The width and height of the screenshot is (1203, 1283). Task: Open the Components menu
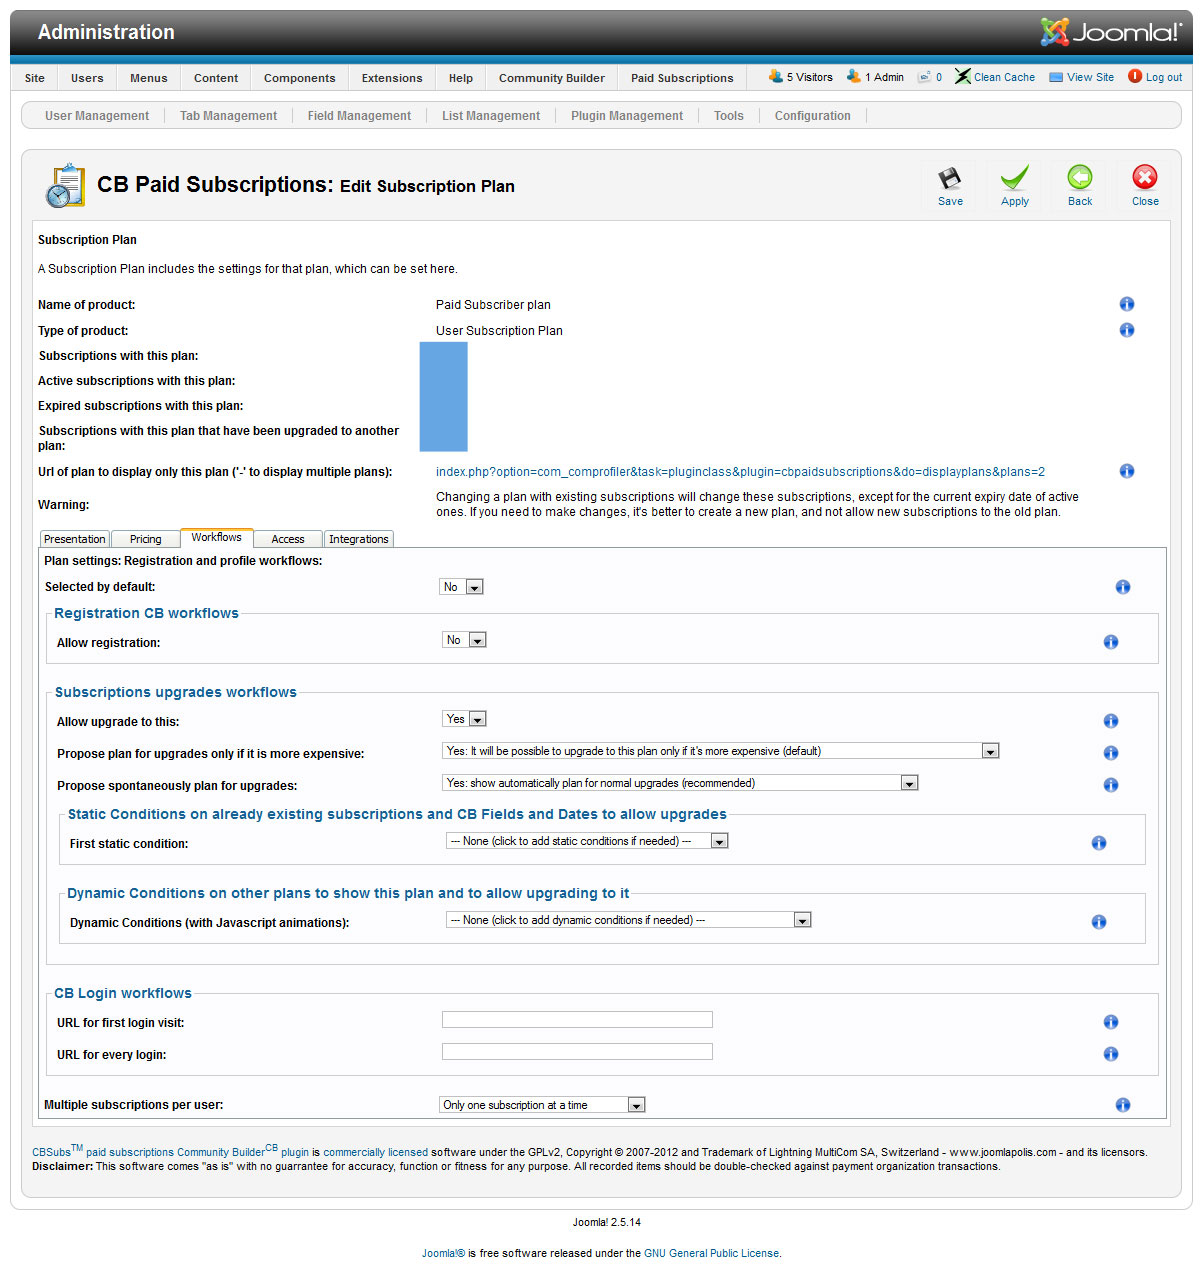300,78
